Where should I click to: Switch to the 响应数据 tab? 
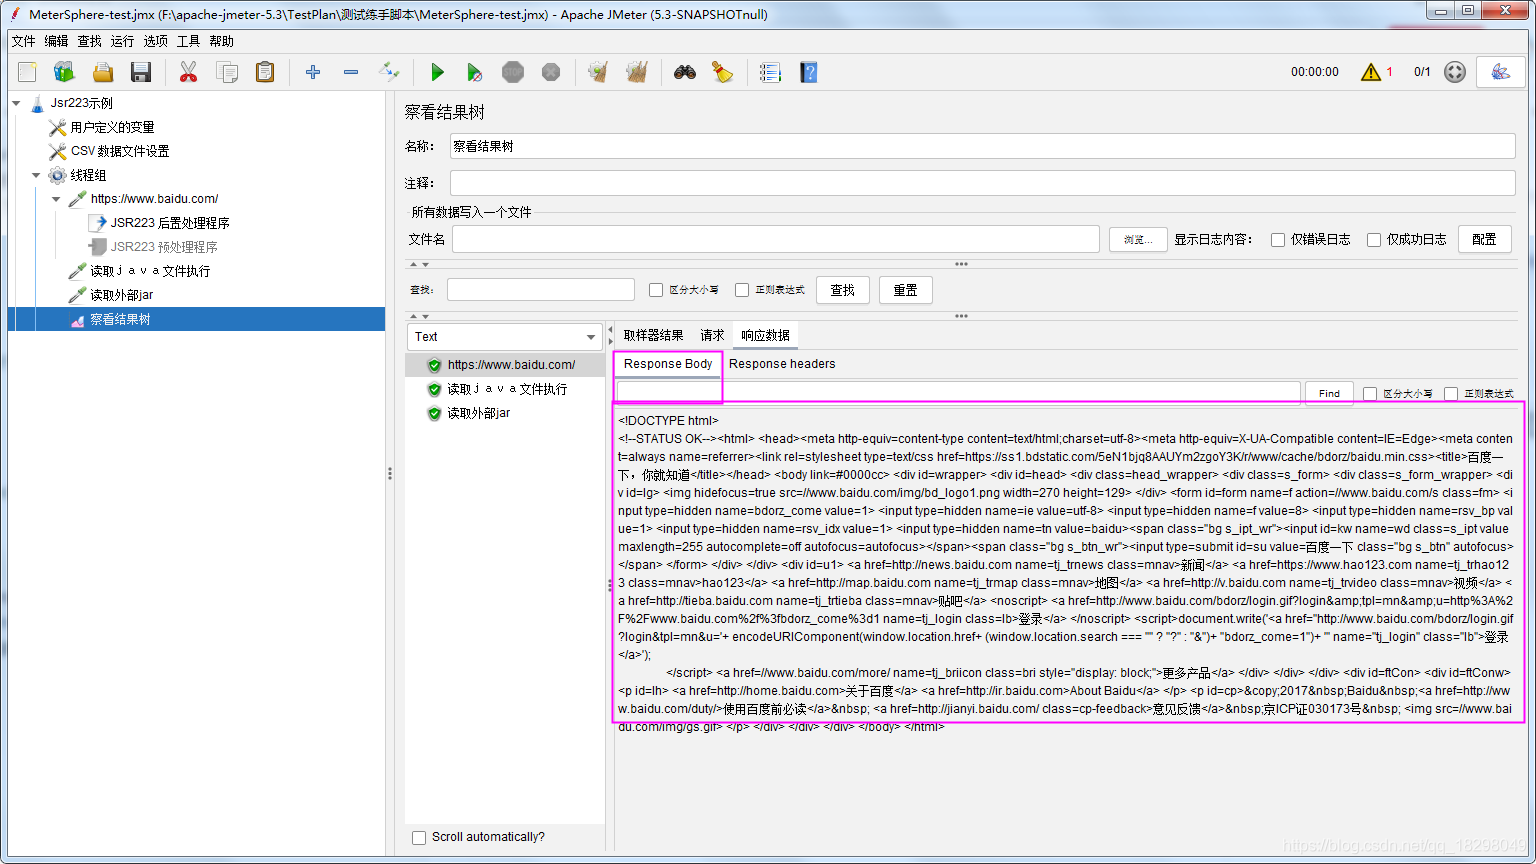765,335
